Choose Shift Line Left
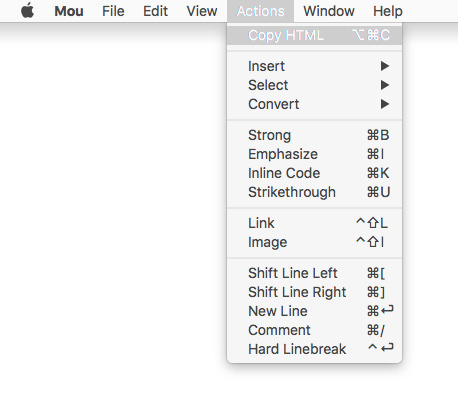The image size is (458, 394). click(x=314, y=273)
